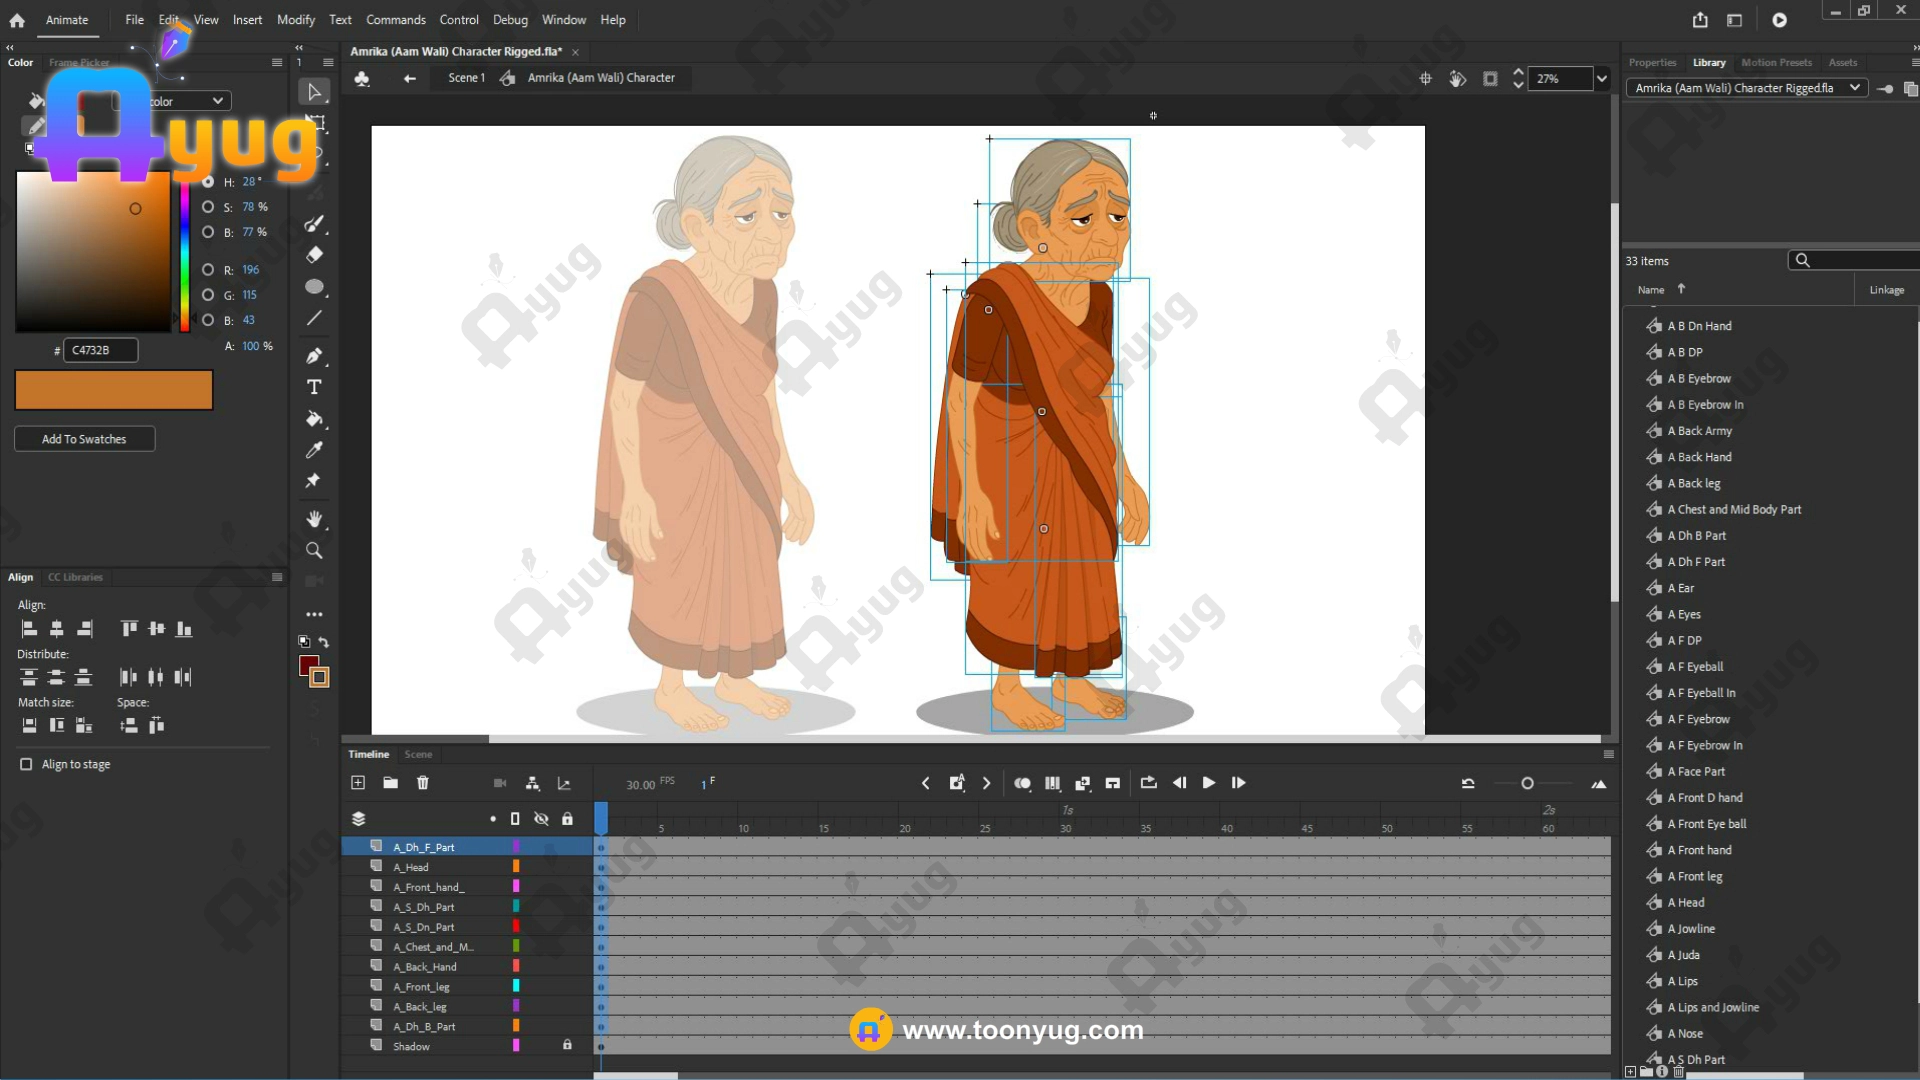Select the Eraser tool in toolbar
The height and width of the screenshot is (1080, 1920).
coord(314,255)
